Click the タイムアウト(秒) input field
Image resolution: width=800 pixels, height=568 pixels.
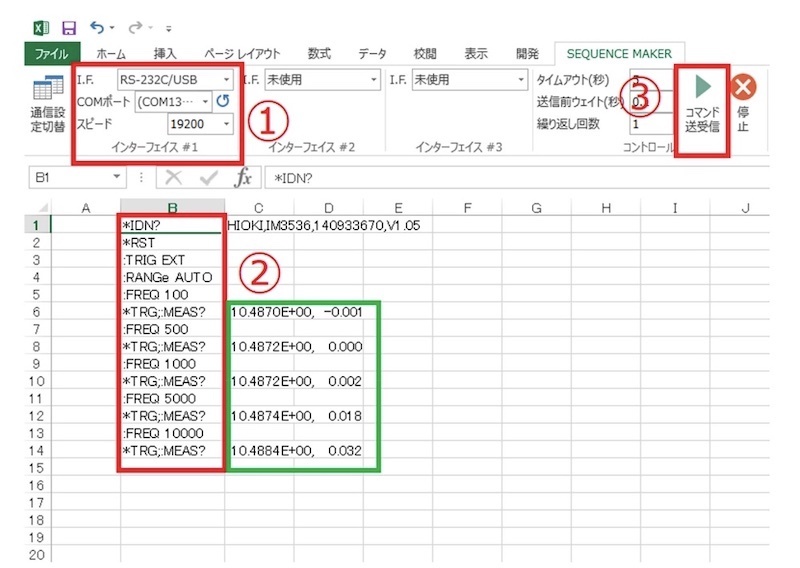(x=651, y=80)
